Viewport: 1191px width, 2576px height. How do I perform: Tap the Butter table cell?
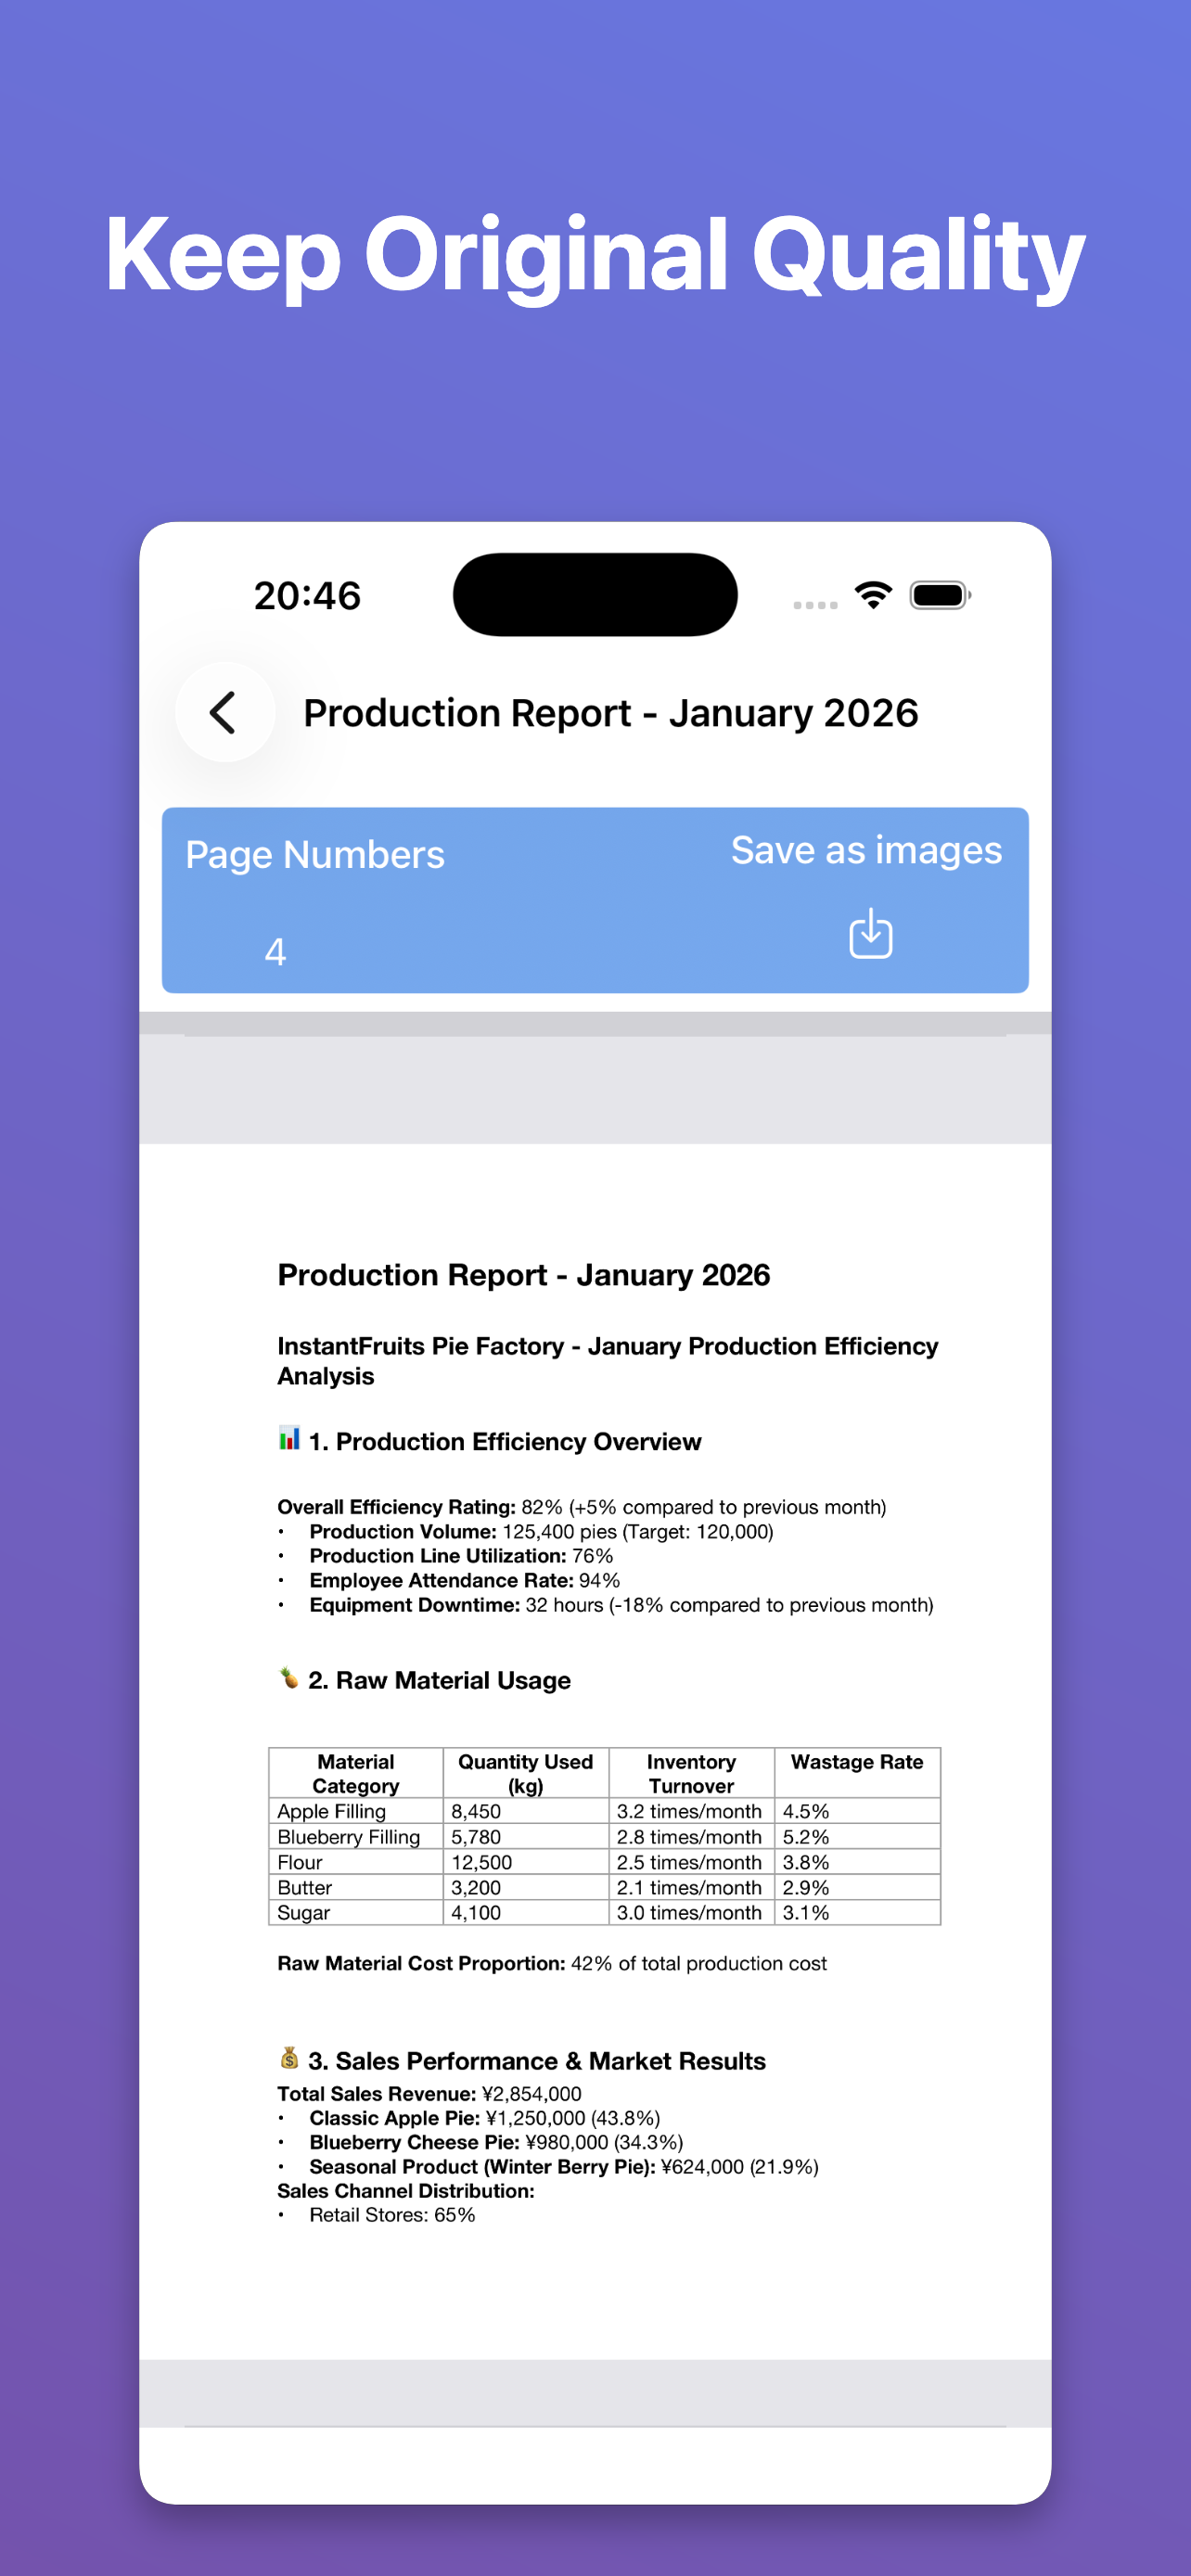[356, 1887]
